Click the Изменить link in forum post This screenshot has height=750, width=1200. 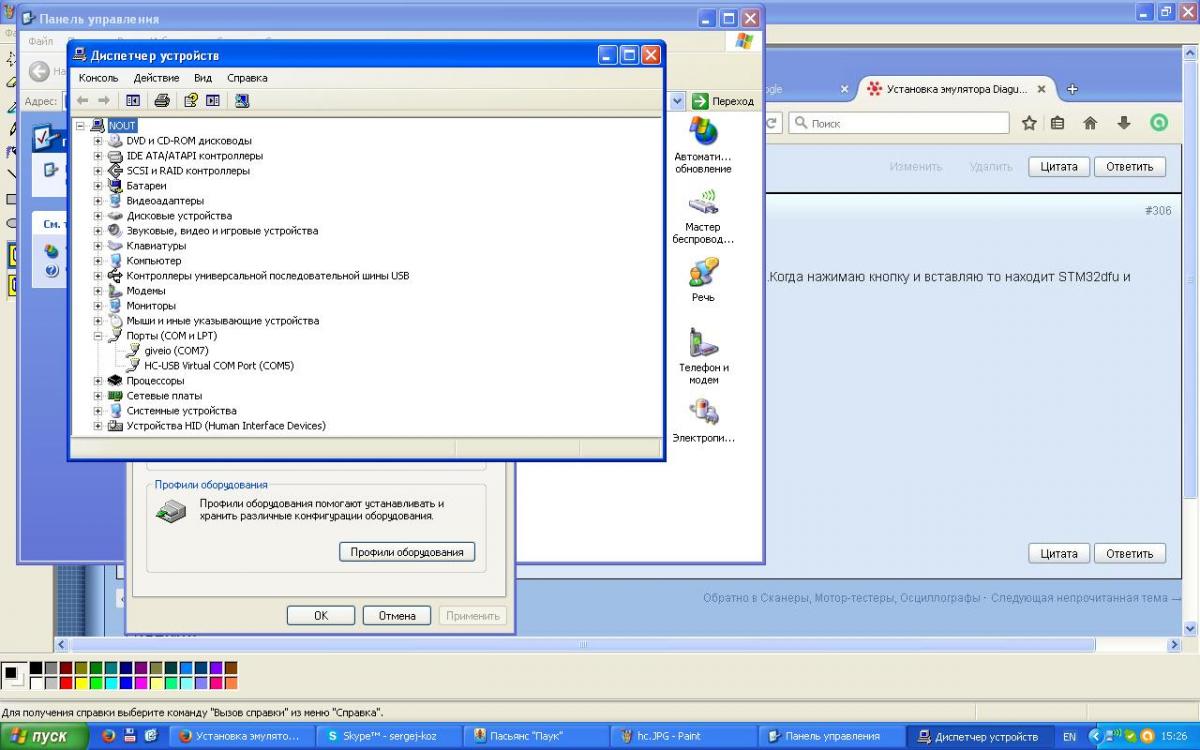916,167
